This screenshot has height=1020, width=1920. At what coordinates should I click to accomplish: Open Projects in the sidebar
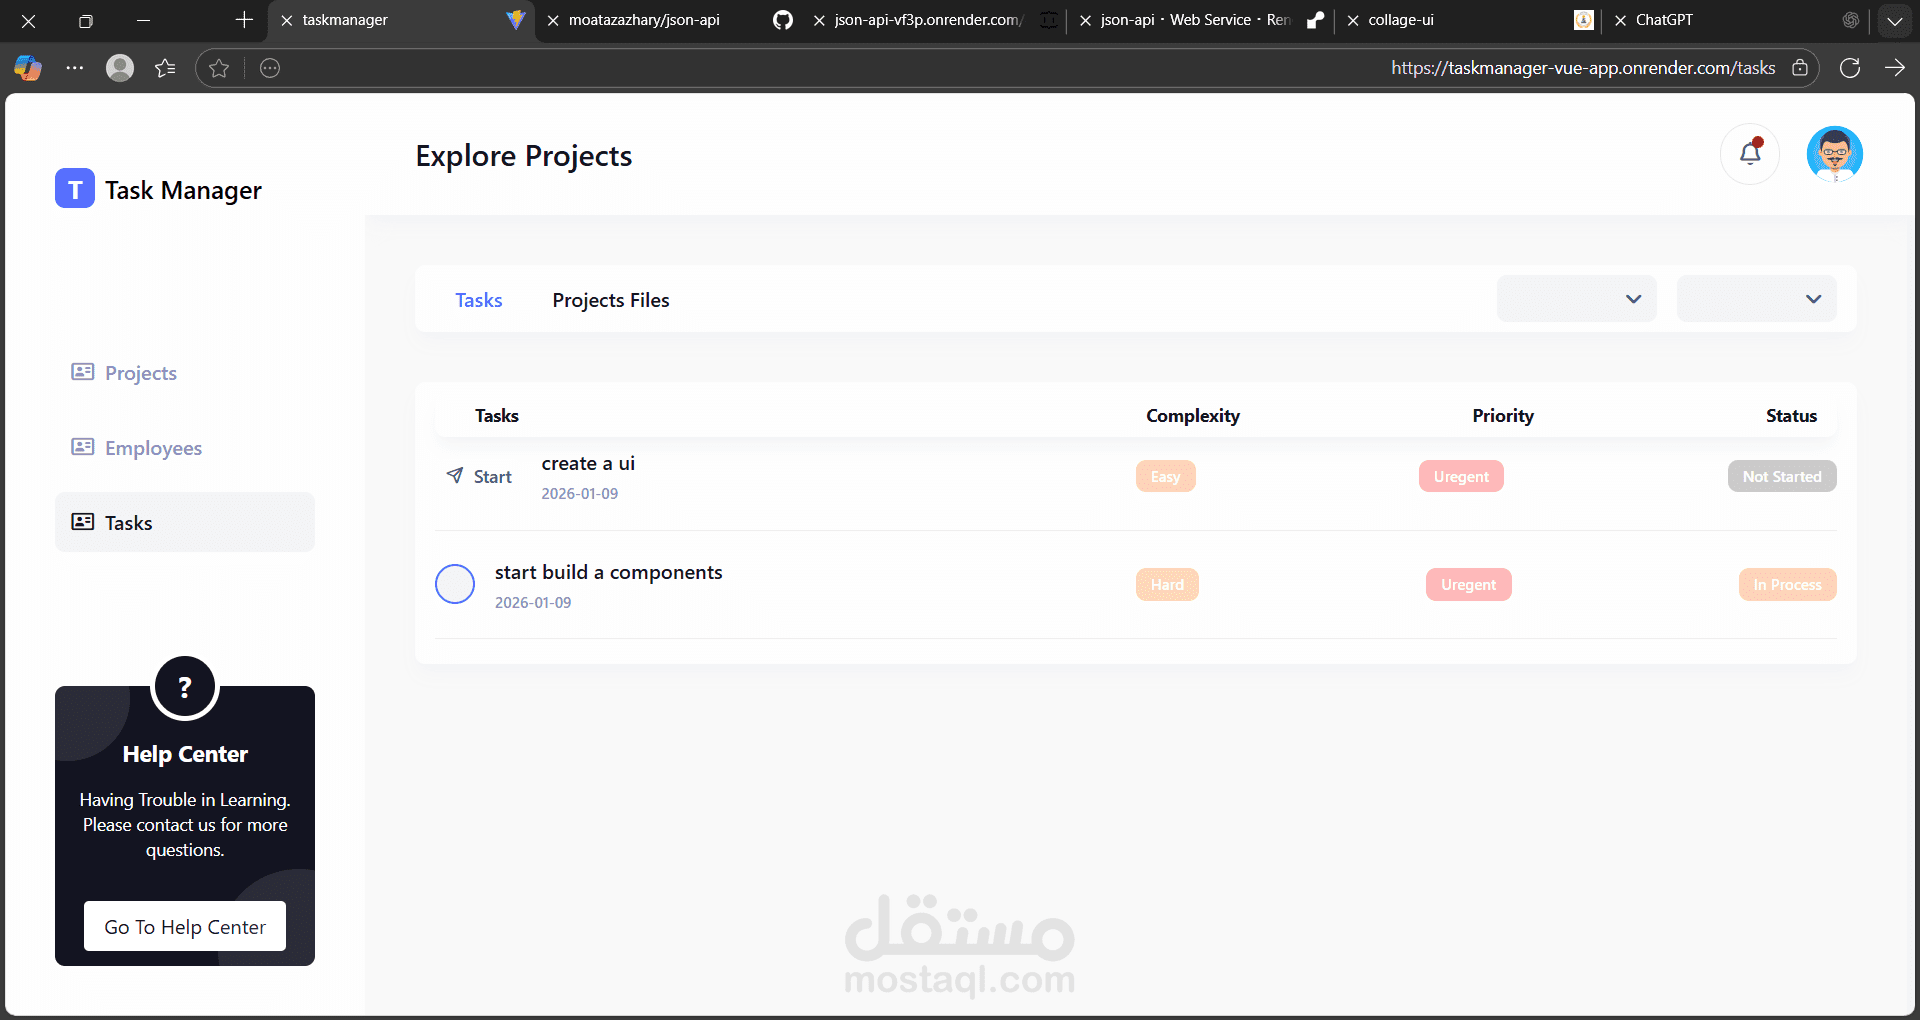coord(185,373)
